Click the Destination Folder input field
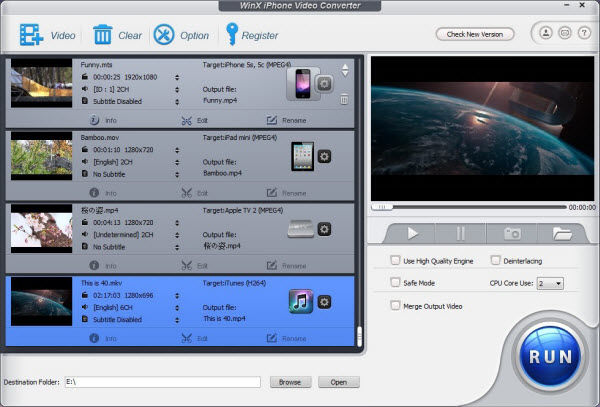This screenshot has height=407, width=600. coord(163,382)
